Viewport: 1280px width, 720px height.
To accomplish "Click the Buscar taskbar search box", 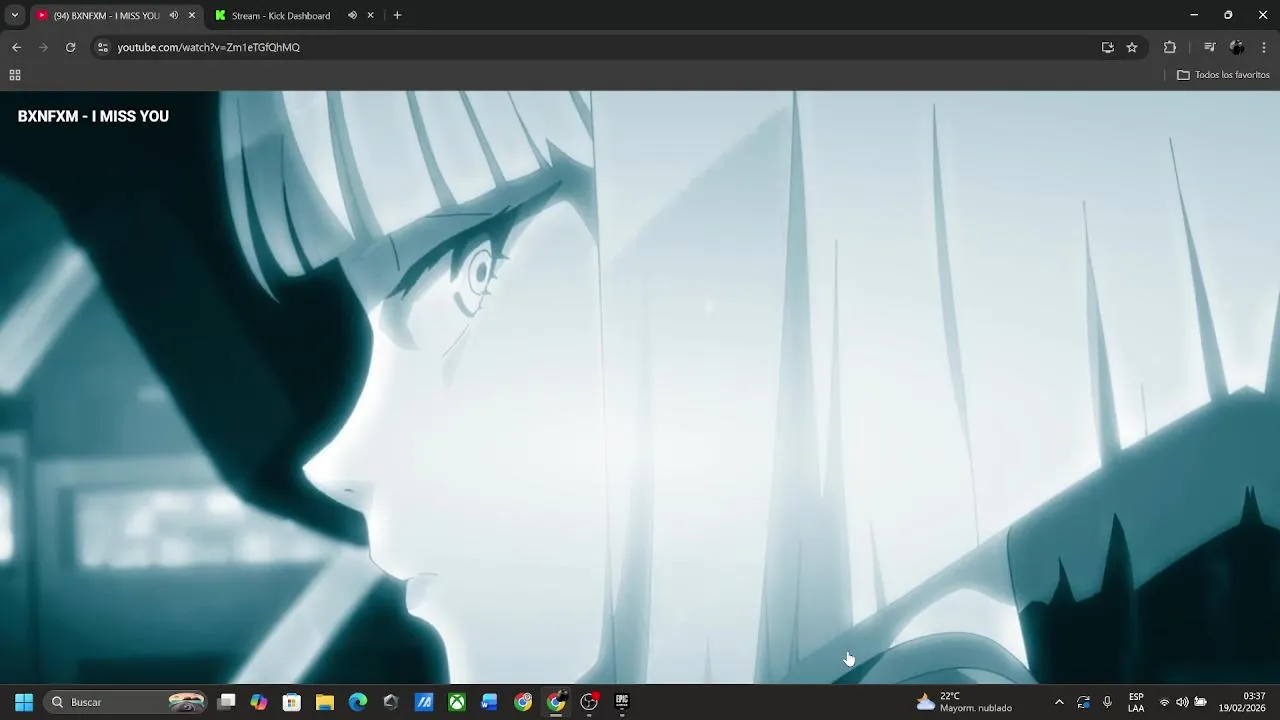I will point(127,702).
